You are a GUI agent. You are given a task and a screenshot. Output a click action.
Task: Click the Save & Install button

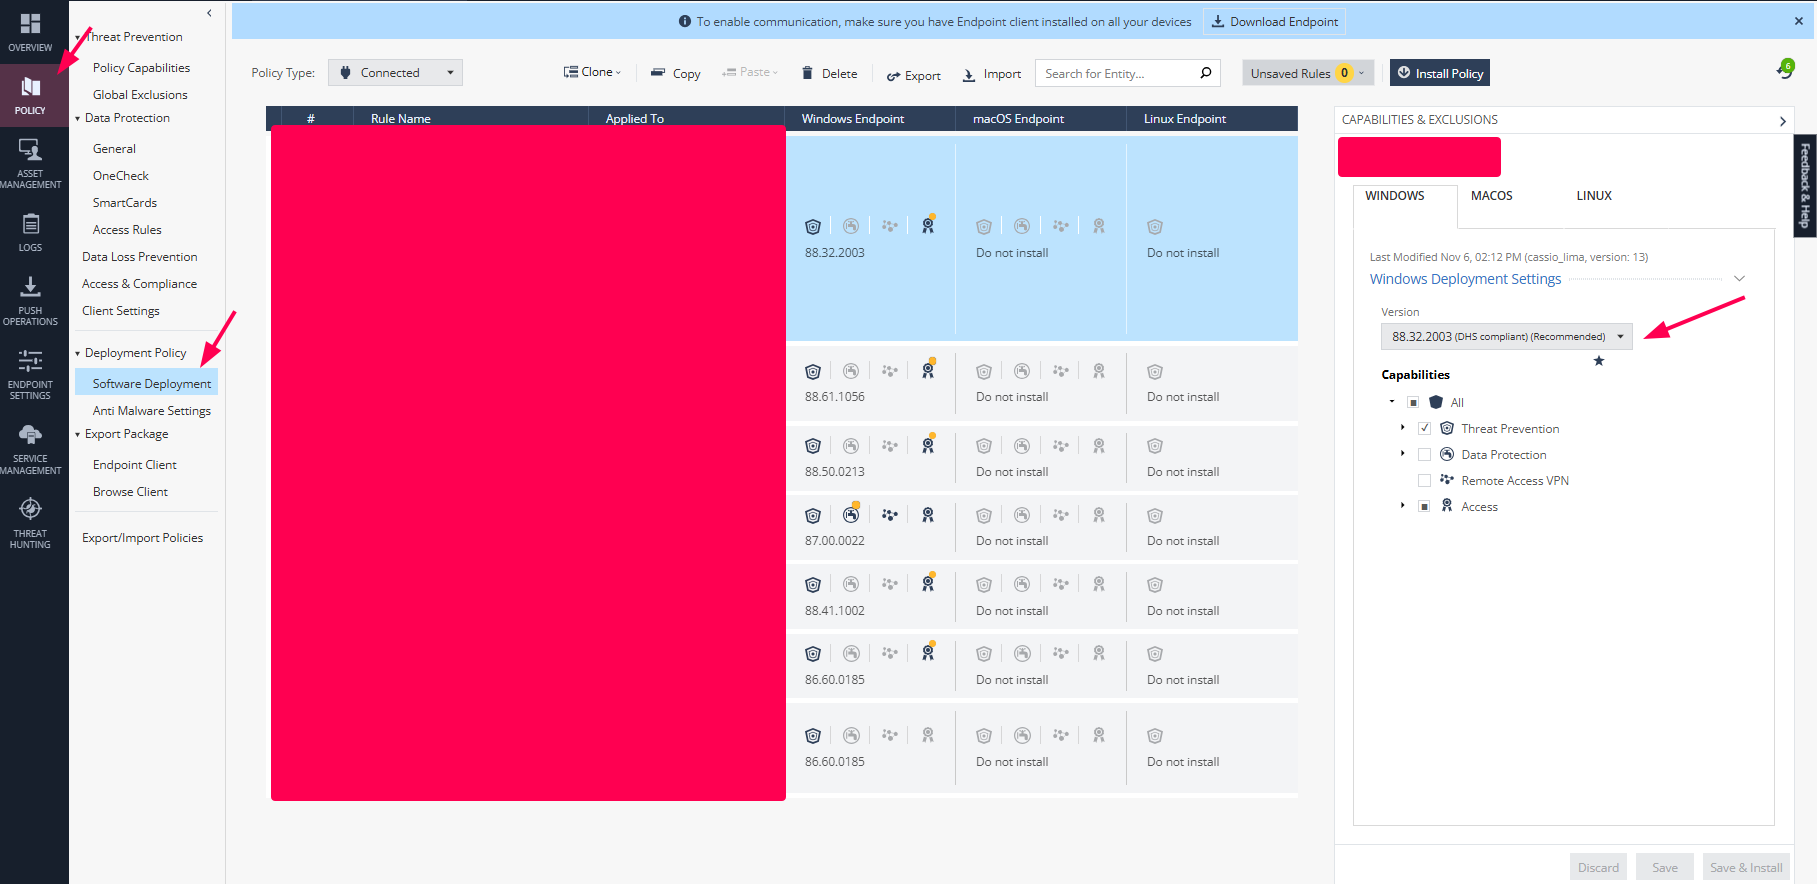tap(1746, 867)
